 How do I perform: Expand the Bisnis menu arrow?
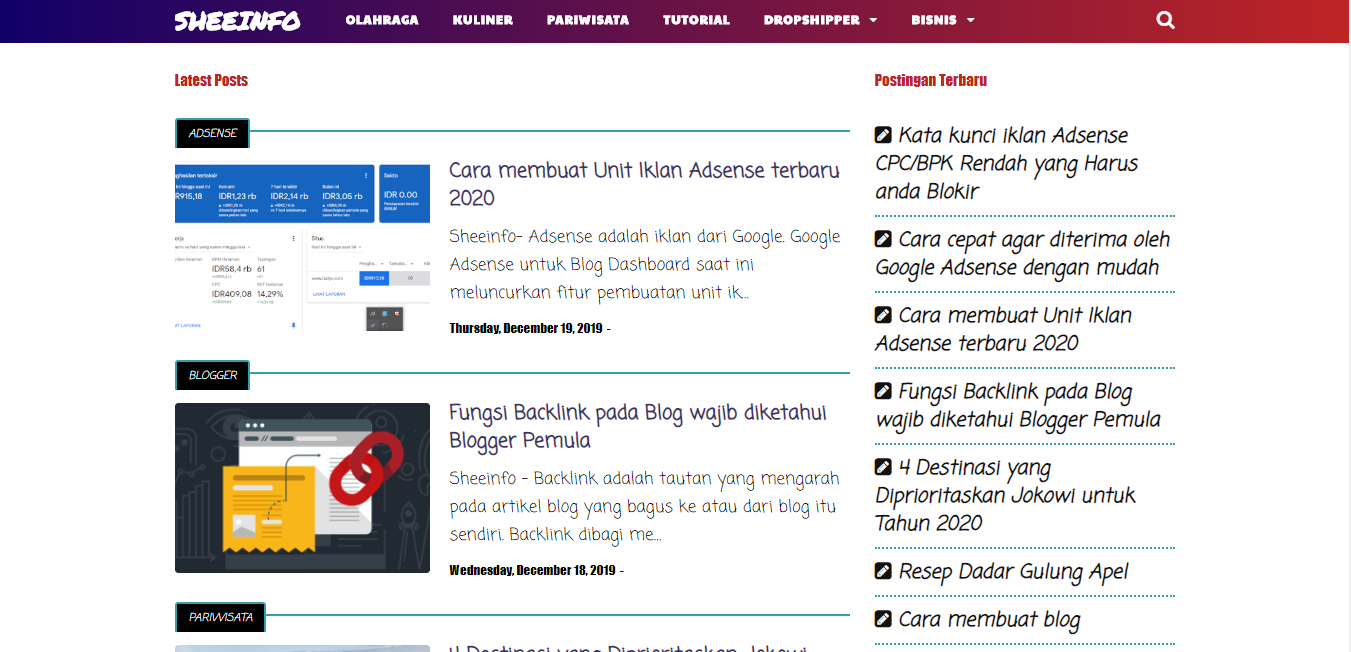pos(970,20)
